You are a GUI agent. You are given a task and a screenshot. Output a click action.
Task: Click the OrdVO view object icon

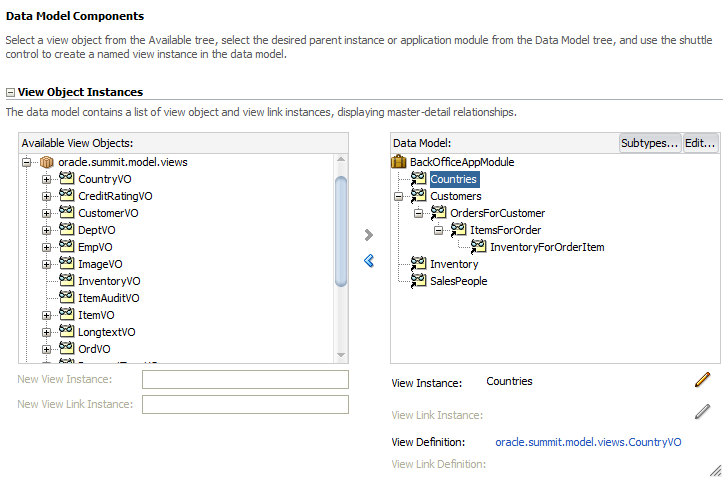[x=66, y=348]
